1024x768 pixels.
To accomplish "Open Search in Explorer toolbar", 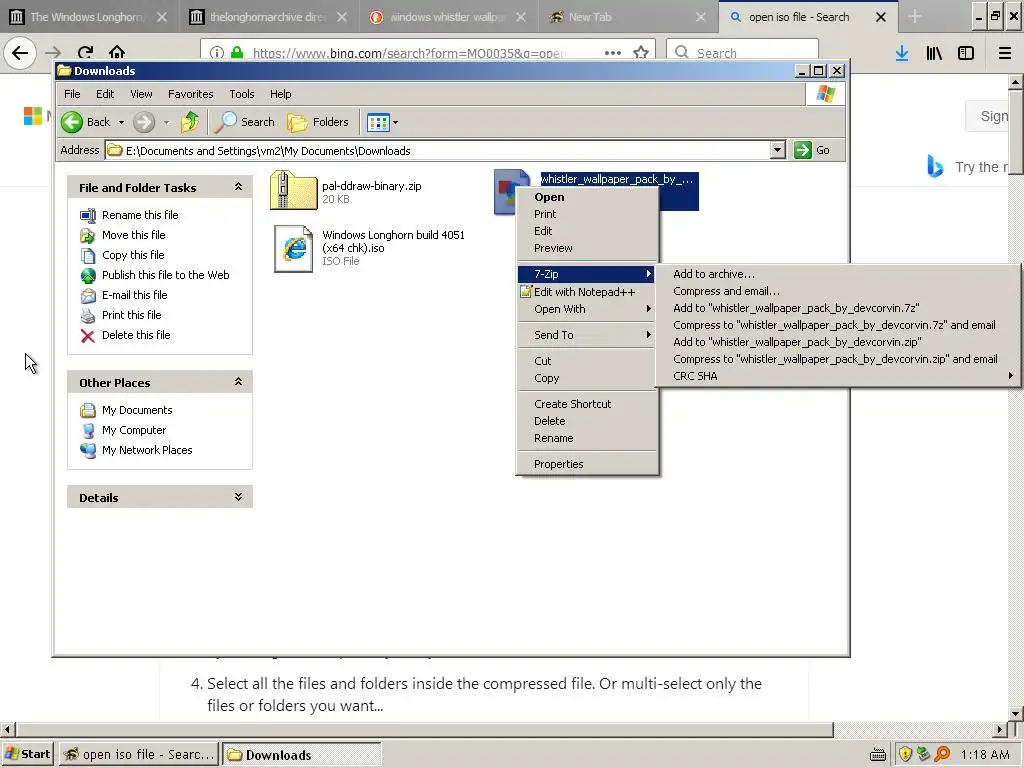I will [246, 122].
